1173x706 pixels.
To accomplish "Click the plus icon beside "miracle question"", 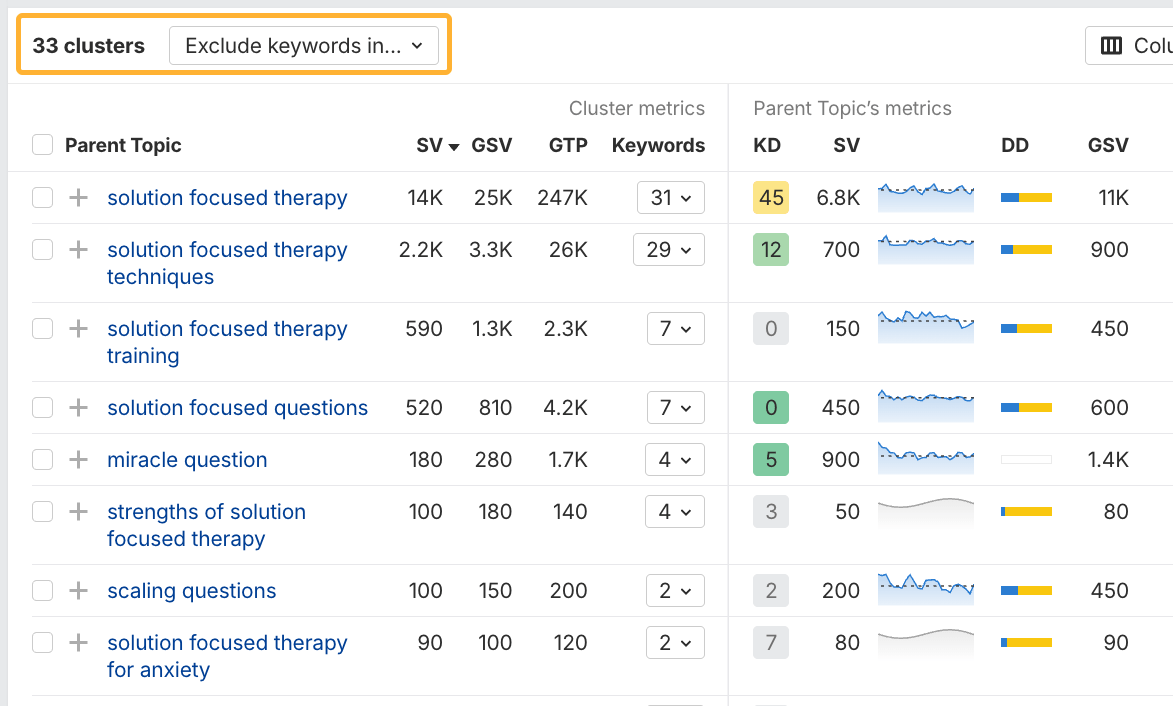I will 78,459.
